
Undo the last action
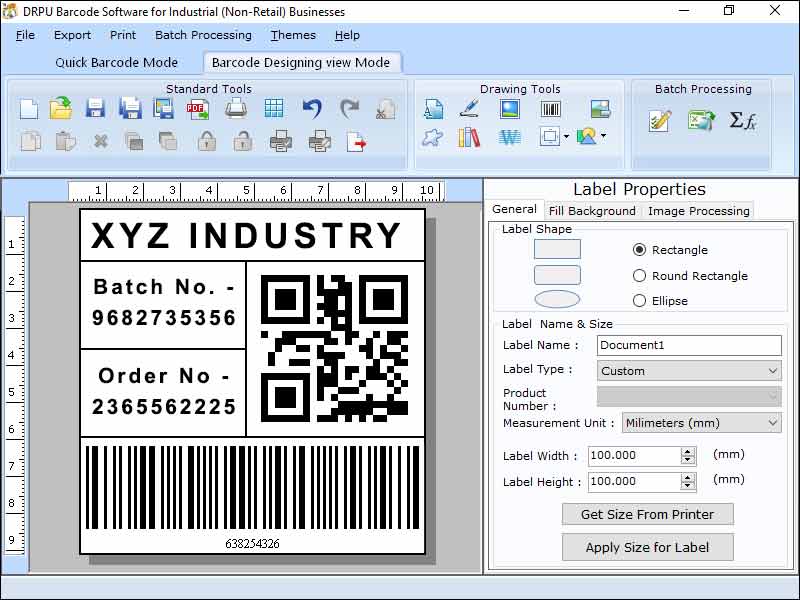pos(311,108)
